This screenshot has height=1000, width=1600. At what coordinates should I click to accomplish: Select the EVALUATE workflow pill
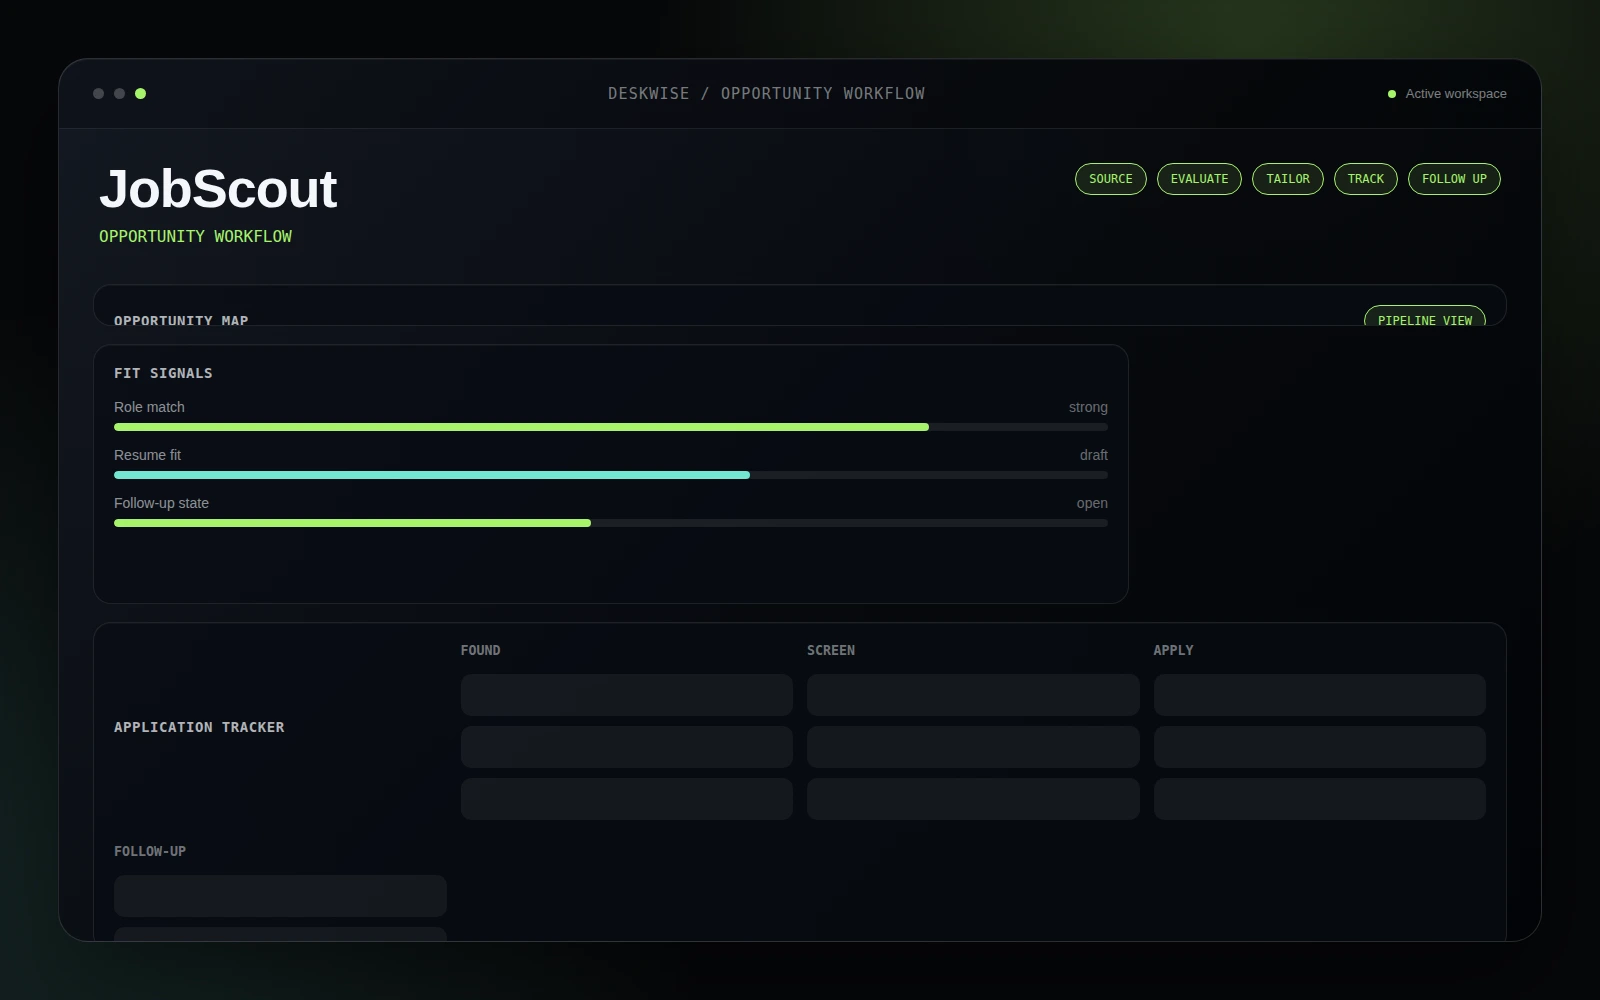point(1199,179)
